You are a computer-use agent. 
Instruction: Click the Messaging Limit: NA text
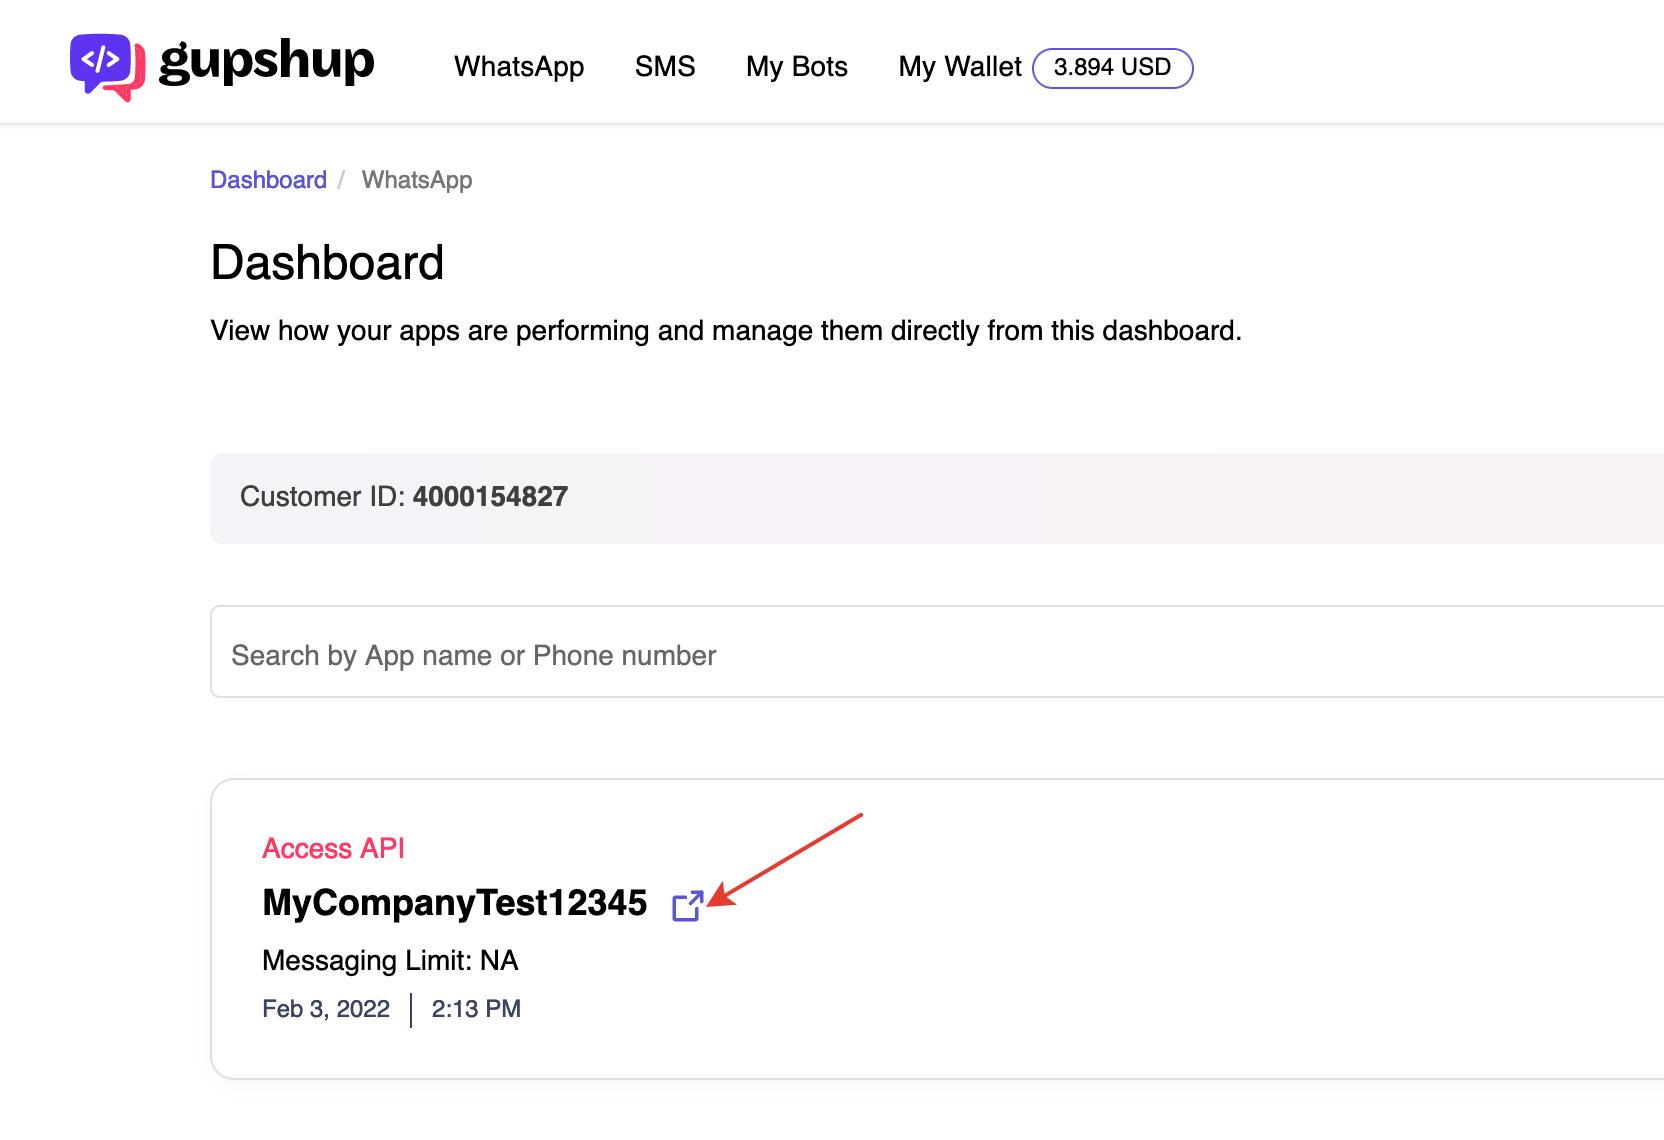[390, 961]
